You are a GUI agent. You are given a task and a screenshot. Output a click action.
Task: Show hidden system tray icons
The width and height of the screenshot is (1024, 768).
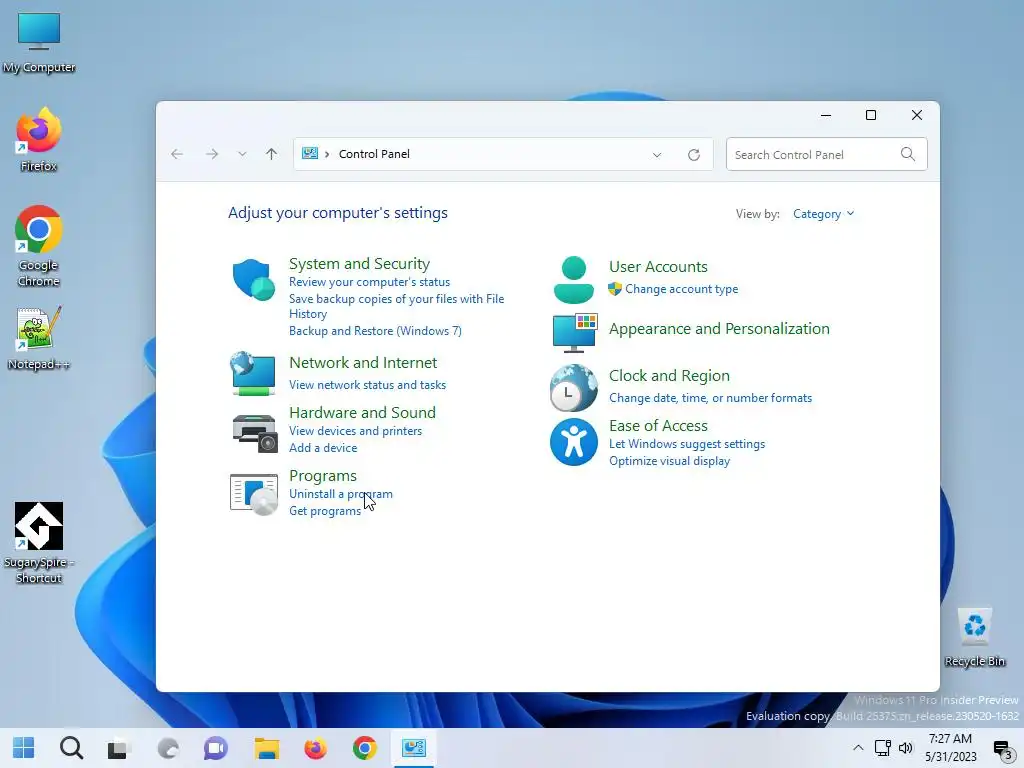pos(858,748)
